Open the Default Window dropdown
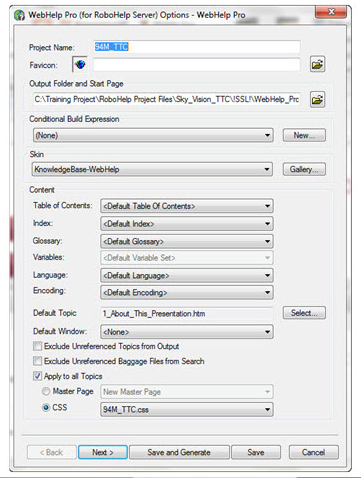 pyautogui.click(x=187, y=332)
